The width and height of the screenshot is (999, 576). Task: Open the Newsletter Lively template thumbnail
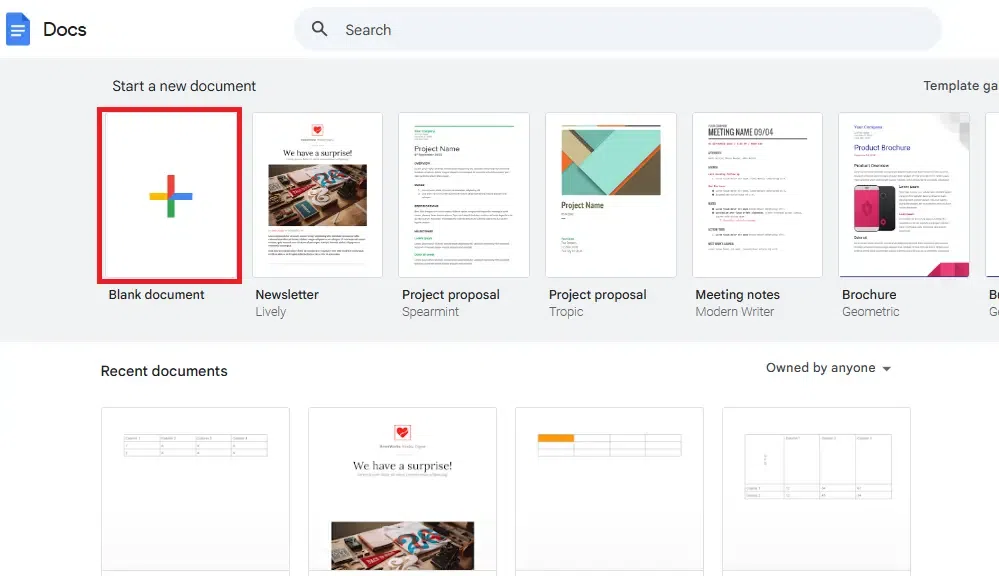(317, 195)
